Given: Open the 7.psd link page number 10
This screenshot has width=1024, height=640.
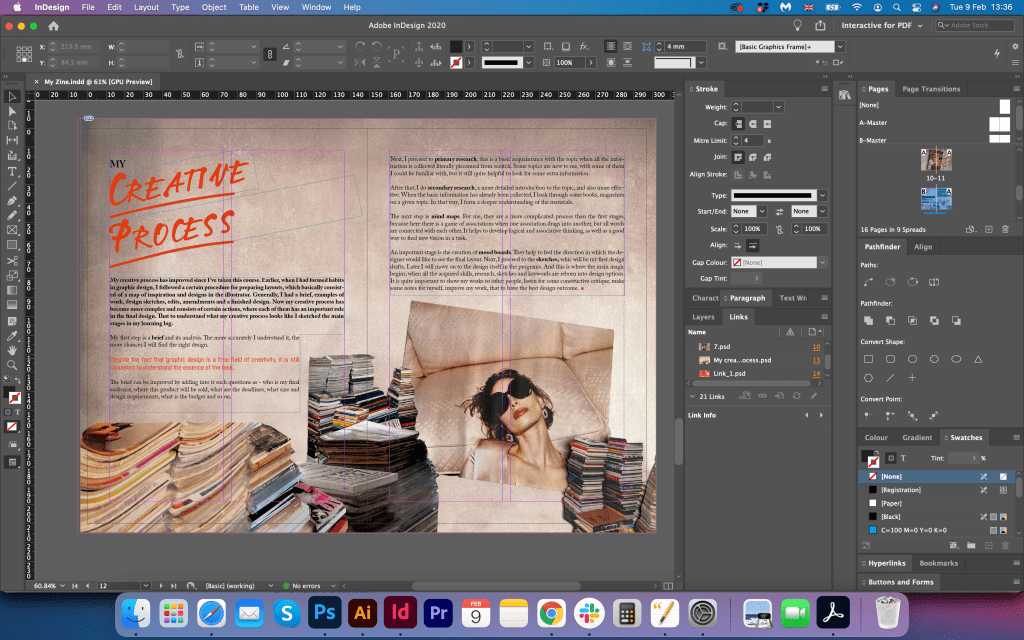Looking at the screenshot, I should click(816, 346).
